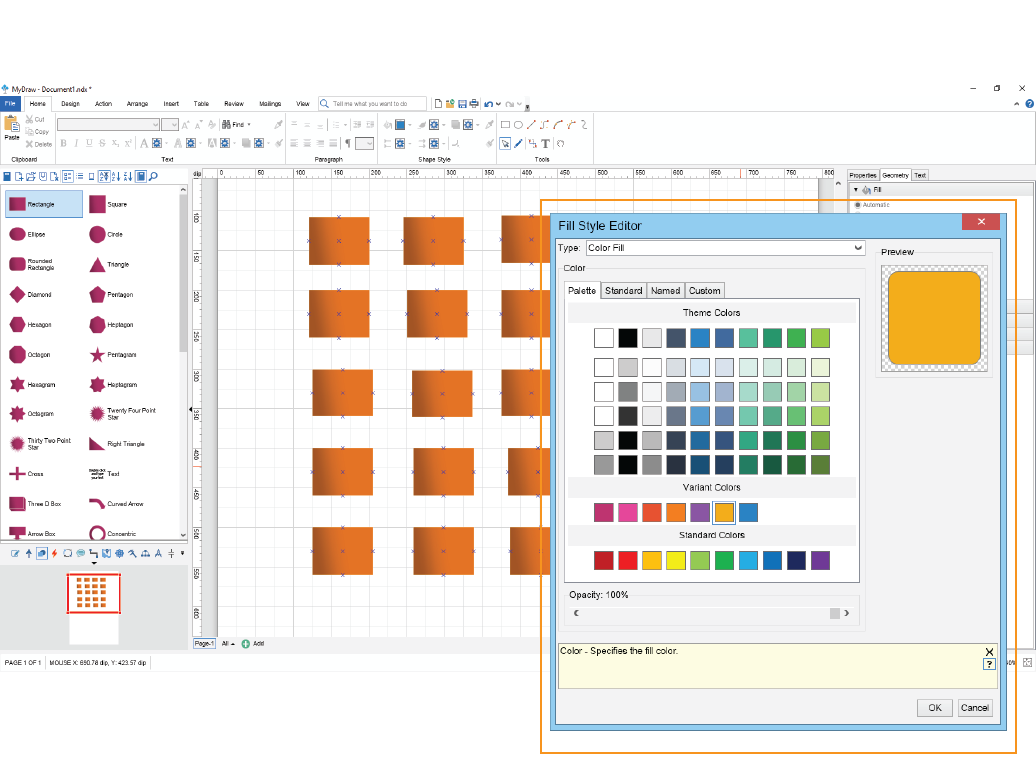Toggle Italic formatting in Text group

click(76, 143)
